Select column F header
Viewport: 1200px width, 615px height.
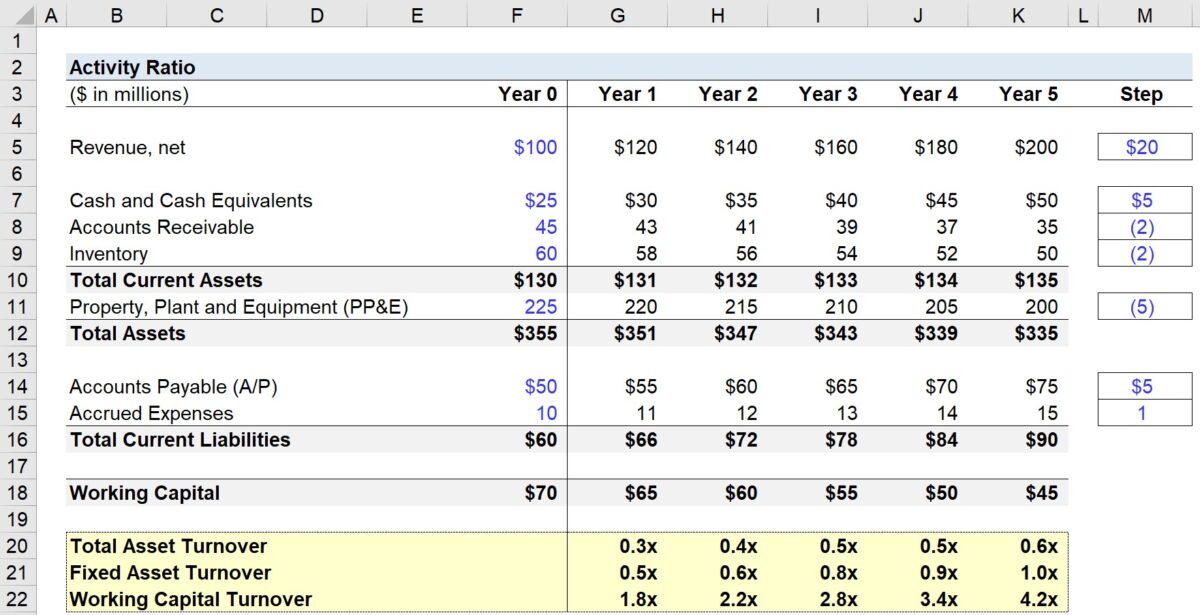(x=516, y=15)
